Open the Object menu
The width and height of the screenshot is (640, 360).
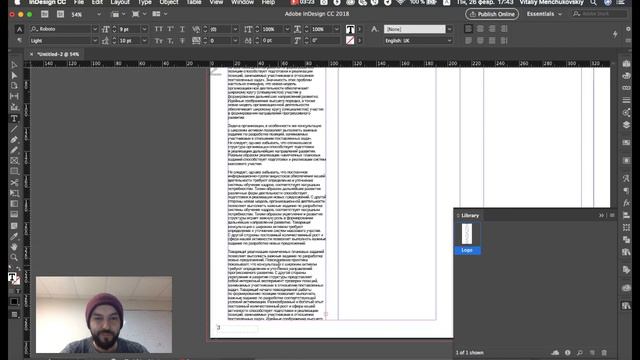[x=169, y=2]
